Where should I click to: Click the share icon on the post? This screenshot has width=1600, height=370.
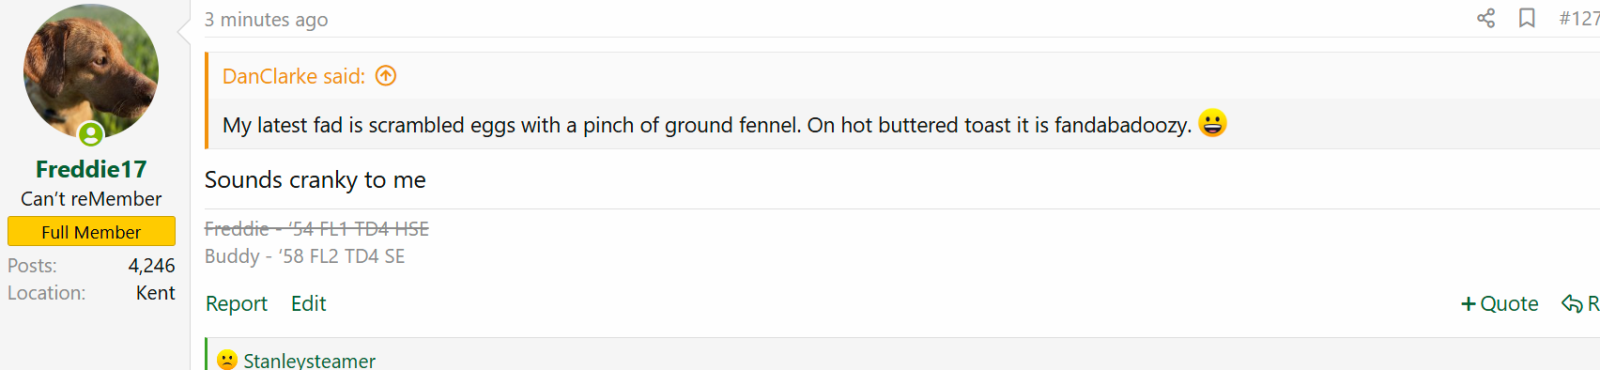pos(1486,18)
